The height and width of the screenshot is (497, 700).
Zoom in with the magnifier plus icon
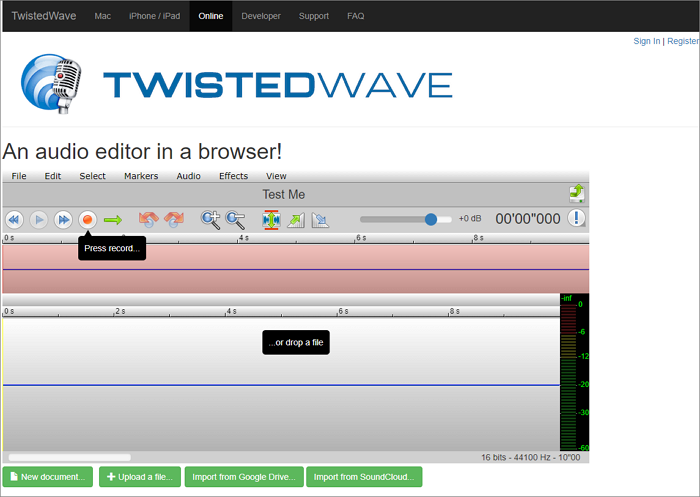tap(210, 219)
